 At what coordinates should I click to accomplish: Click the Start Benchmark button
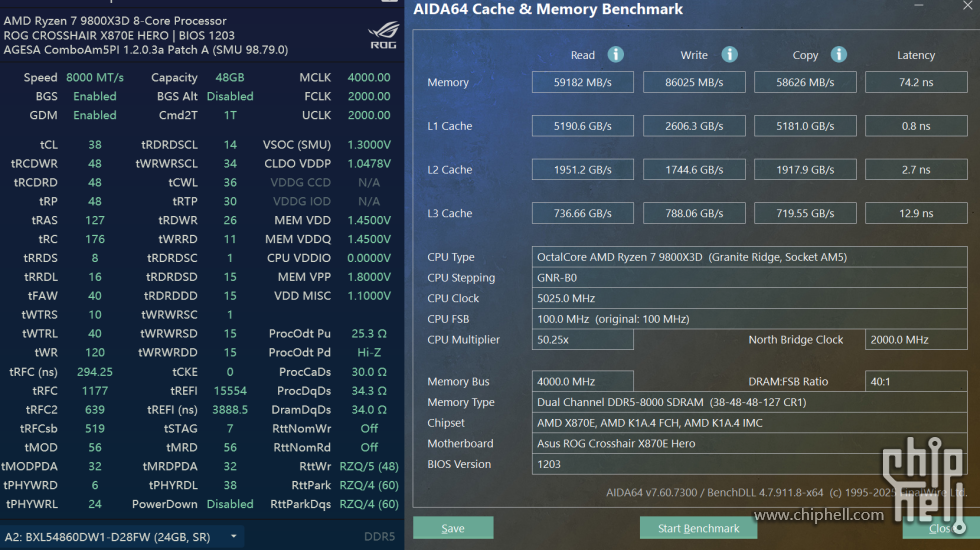[698, 528]
